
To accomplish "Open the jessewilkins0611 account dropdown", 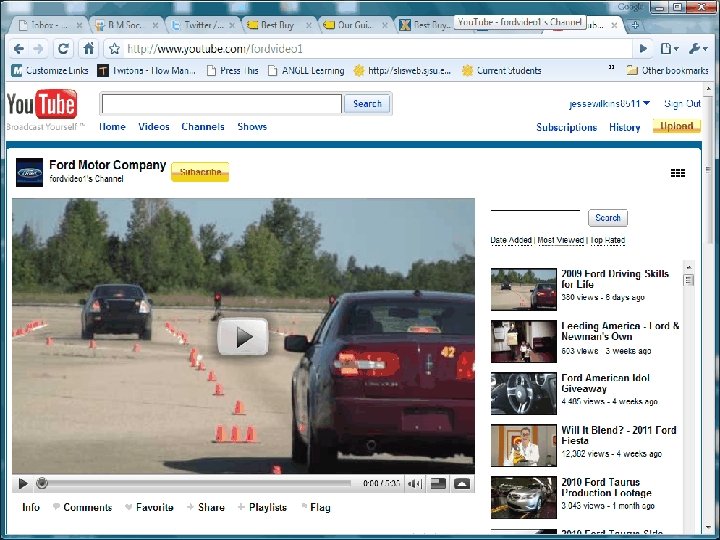I will click(x=609, y=104).
